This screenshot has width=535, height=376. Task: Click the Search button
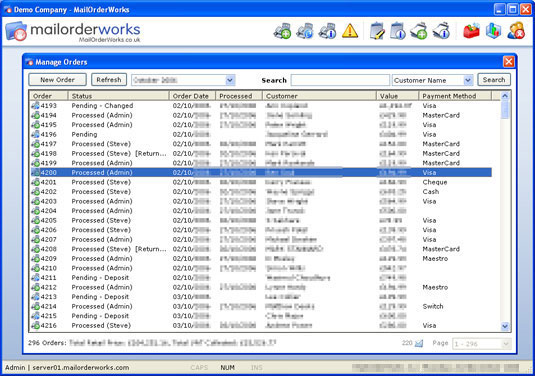pos(494,80)
